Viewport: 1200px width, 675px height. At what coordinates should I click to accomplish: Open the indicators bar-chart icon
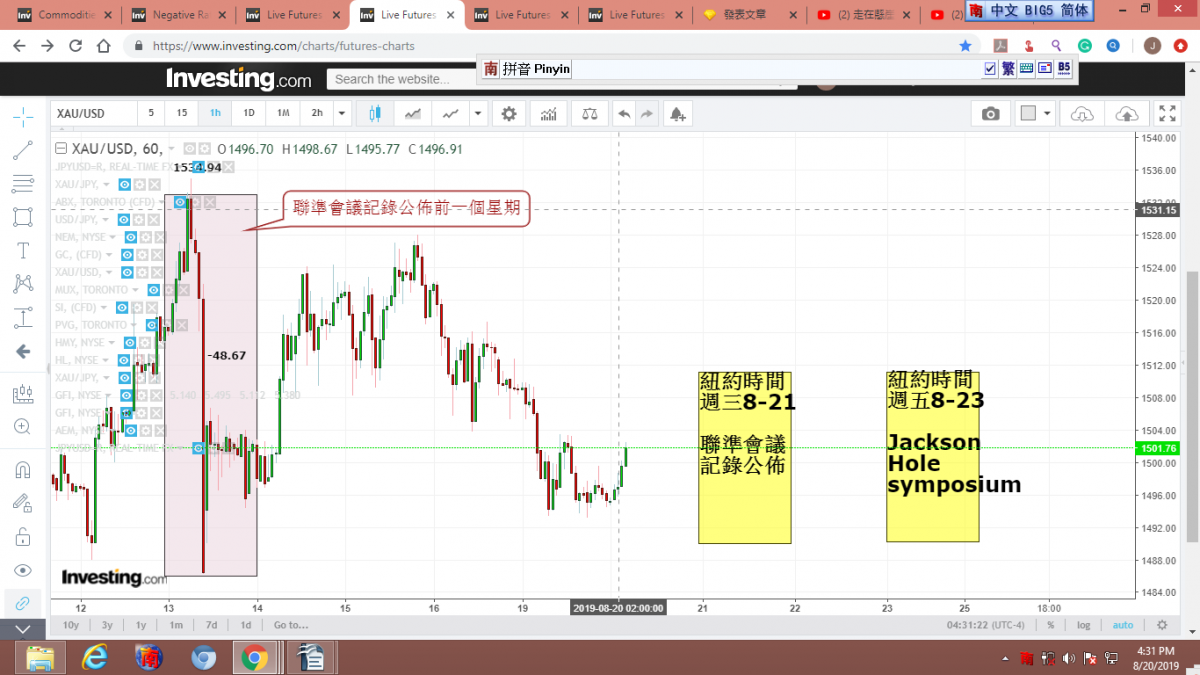click(548, 114)
